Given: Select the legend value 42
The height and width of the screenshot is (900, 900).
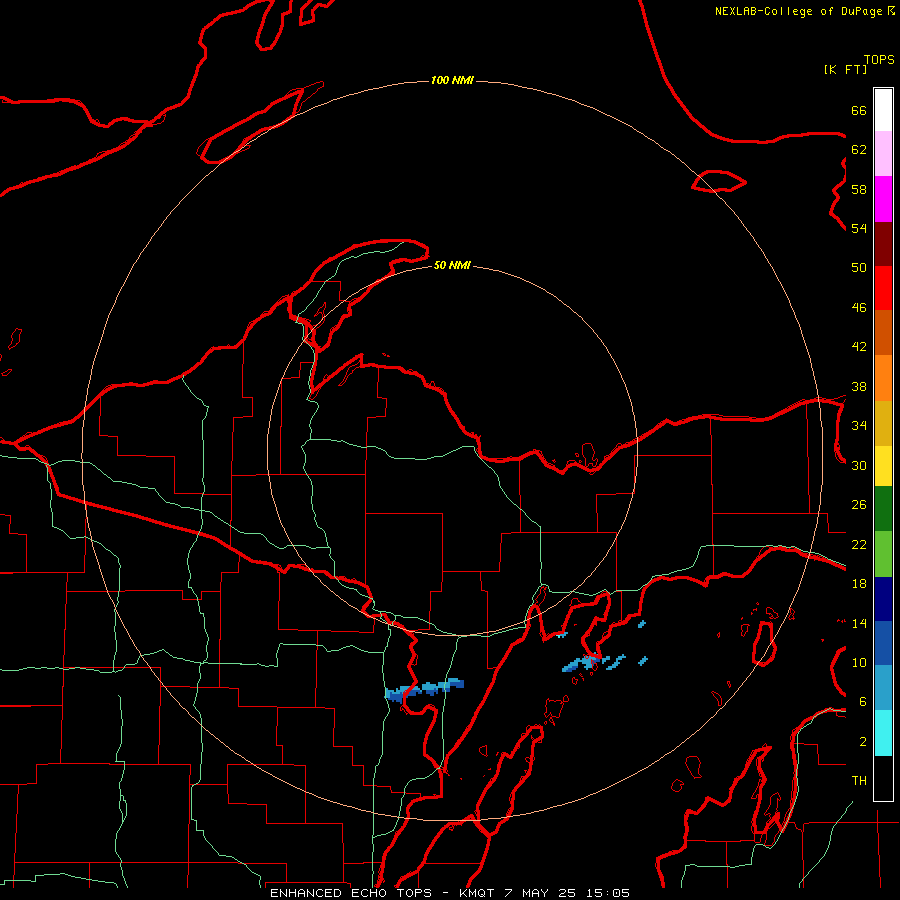Looking at the screenshot, I should point(859,347).
